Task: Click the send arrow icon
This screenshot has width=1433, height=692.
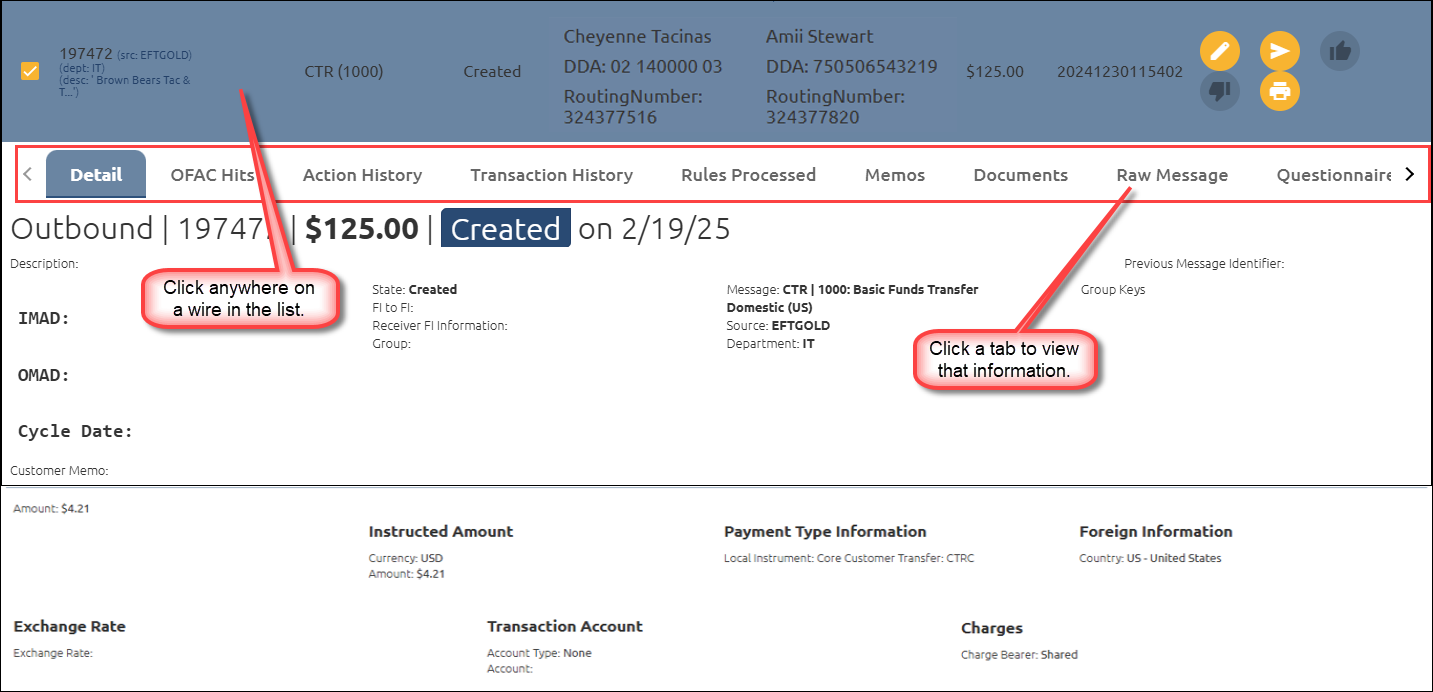Action: point(1279,51)
